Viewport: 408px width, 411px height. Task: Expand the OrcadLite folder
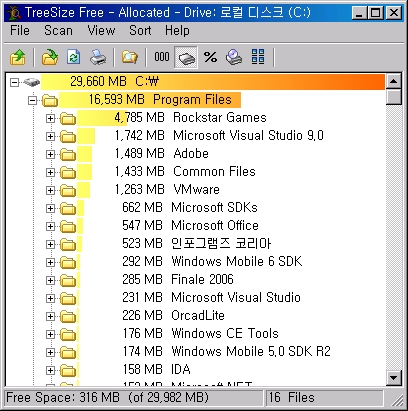coord(50,316)
